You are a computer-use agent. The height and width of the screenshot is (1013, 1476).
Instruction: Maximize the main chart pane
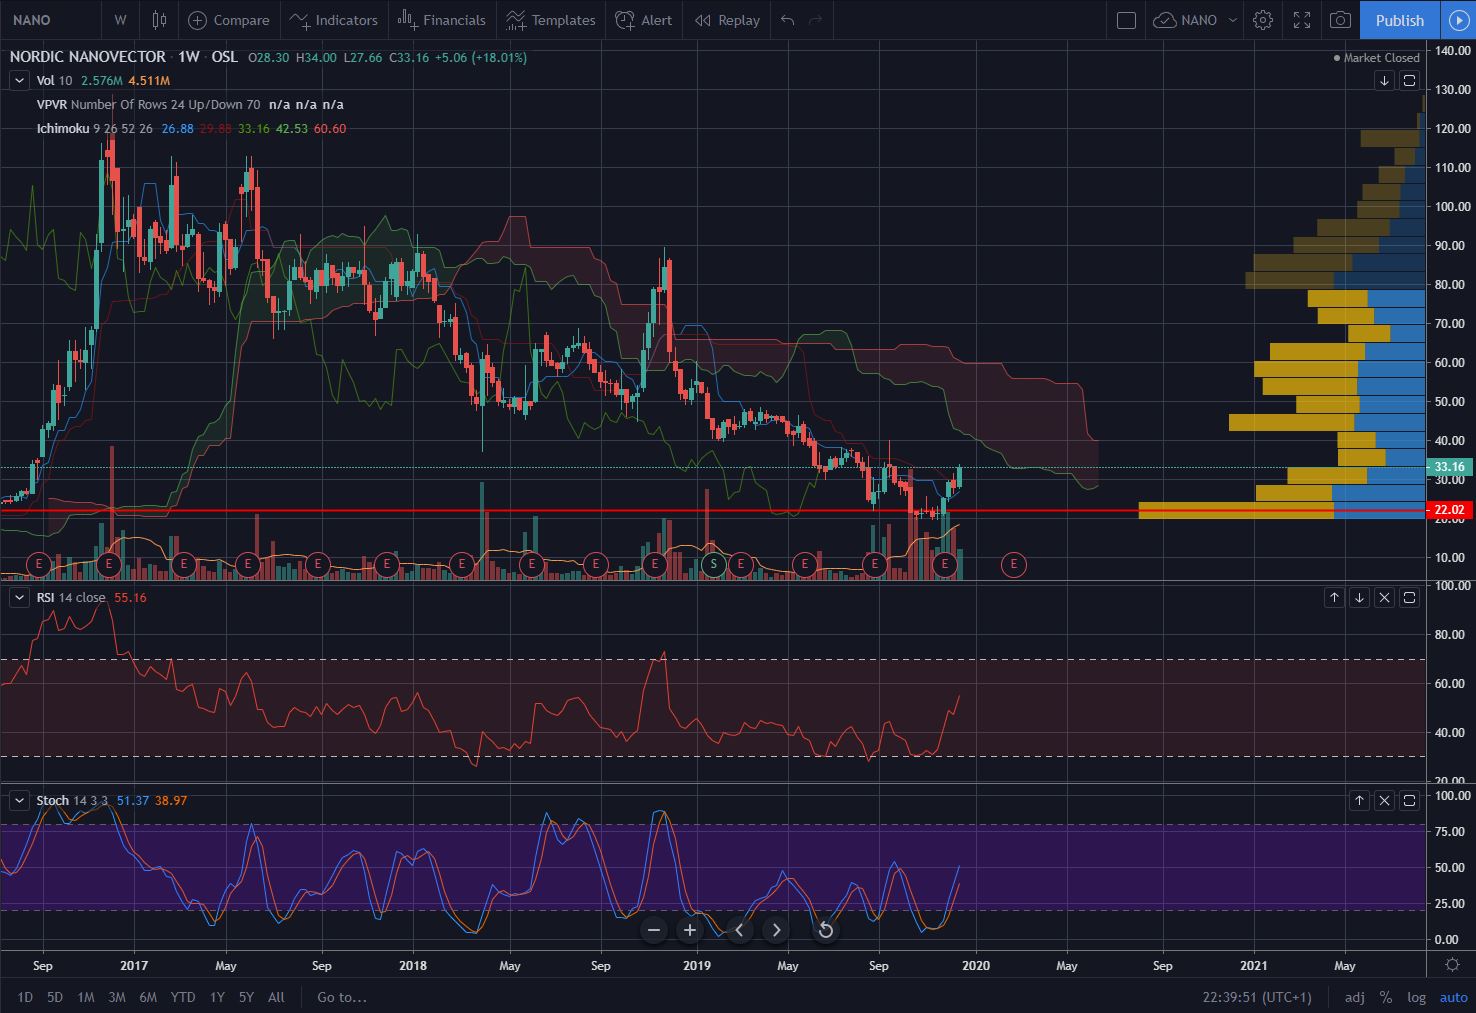(1409, 80)
